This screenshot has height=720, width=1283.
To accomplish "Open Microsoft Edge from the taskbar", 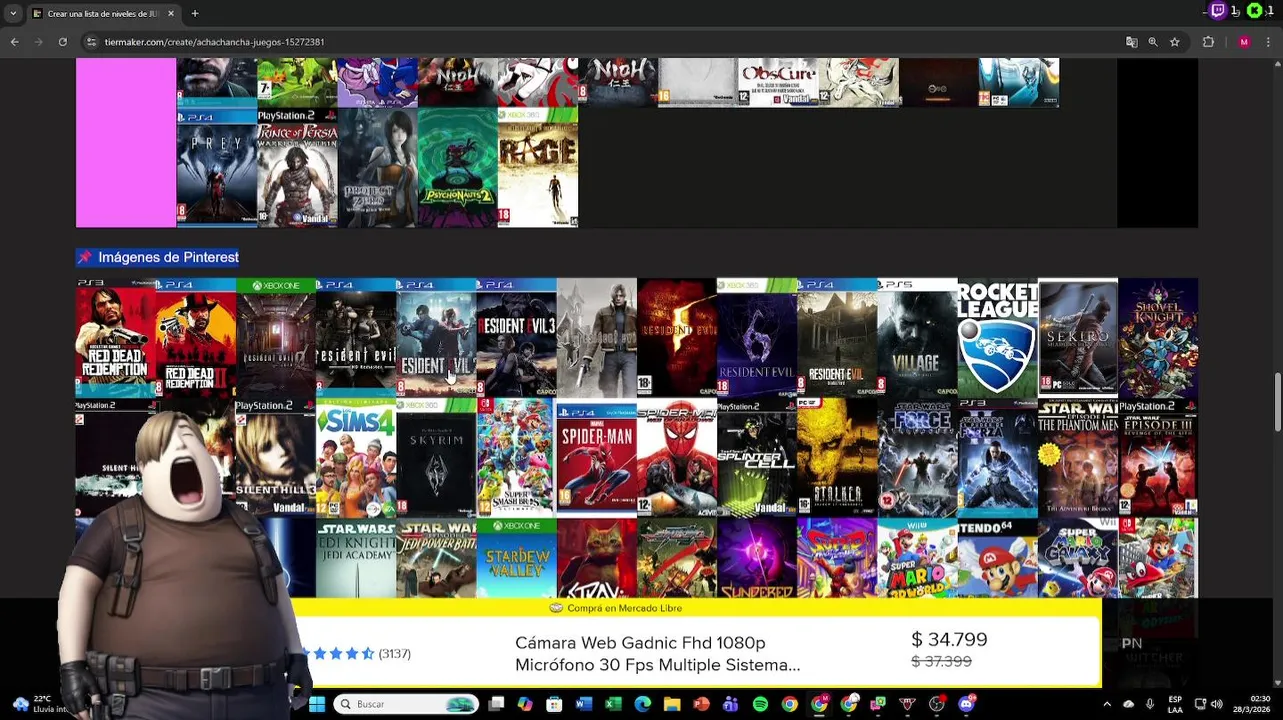I will (643, 704).
